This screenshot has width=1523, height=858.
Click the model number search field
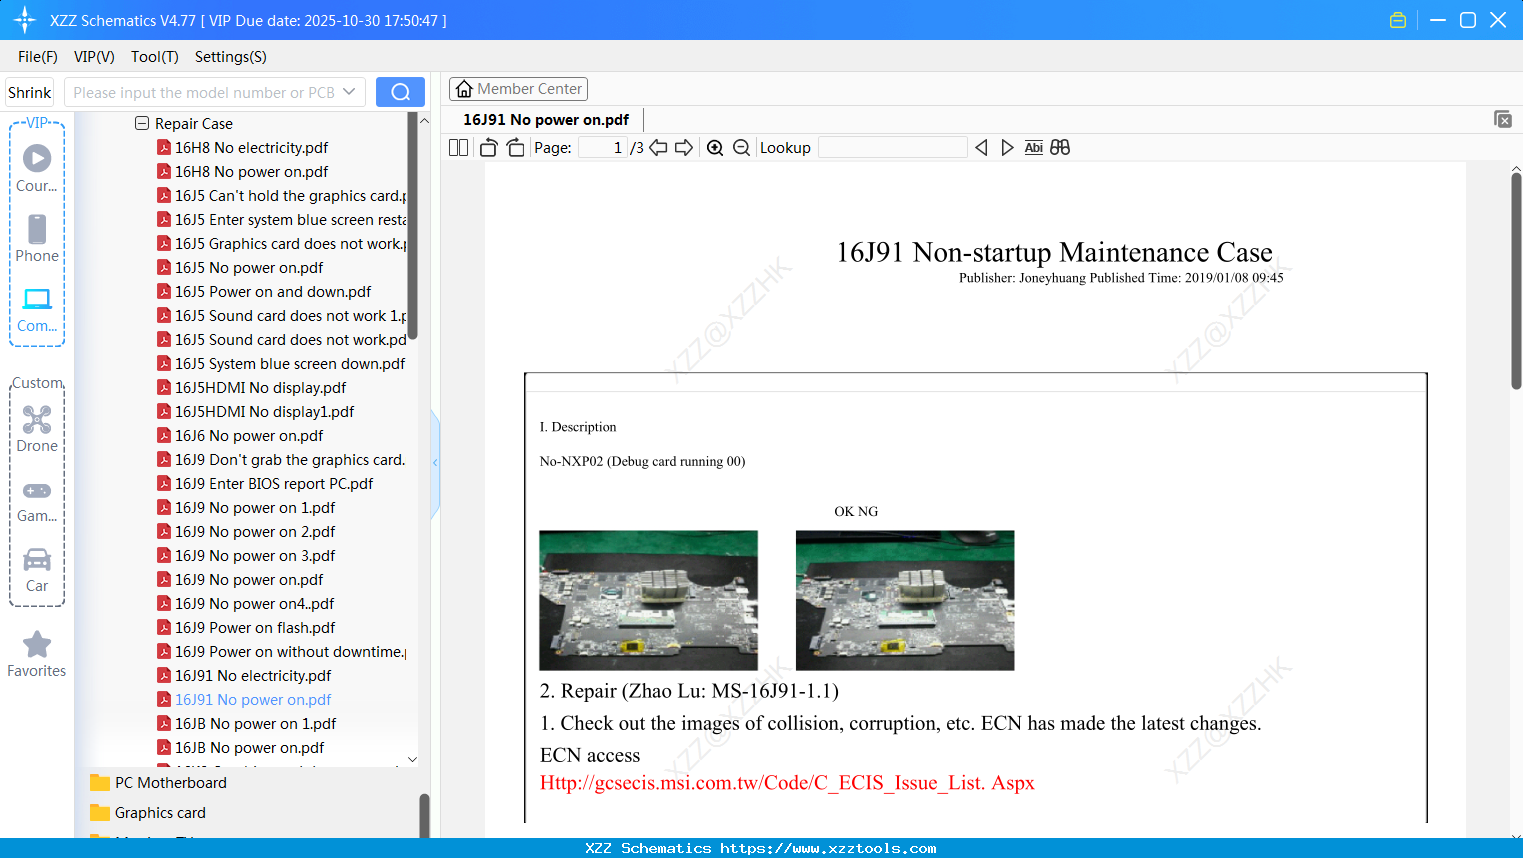pos(204,92)
